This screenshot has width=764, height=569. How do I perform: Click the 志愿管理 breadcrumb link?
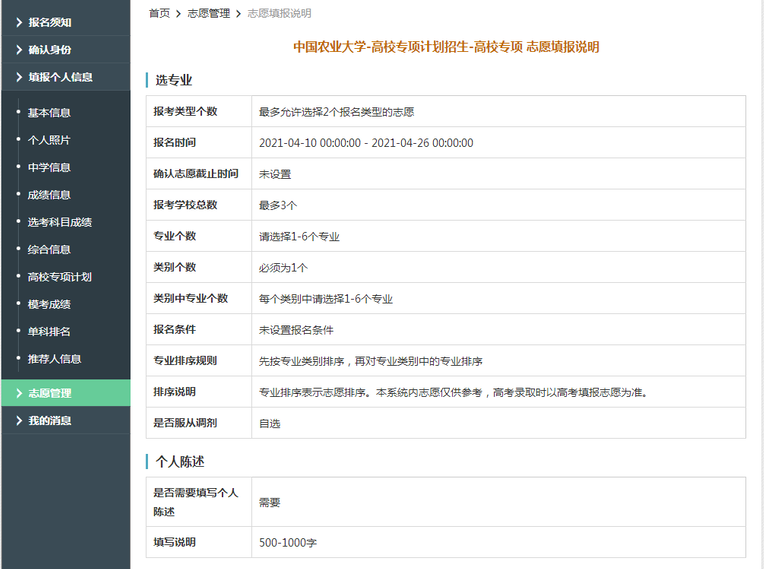(209, 14)
